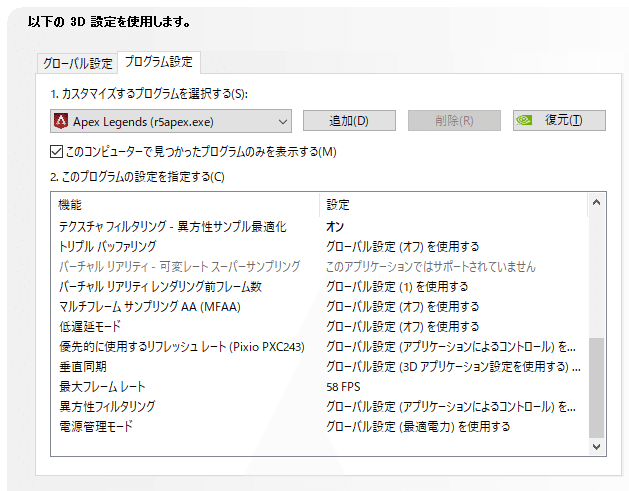Click scrollbar up arrow in settings list
Image resolution: width=629 pixels, height=491 pixels.
tap(596, 203)
